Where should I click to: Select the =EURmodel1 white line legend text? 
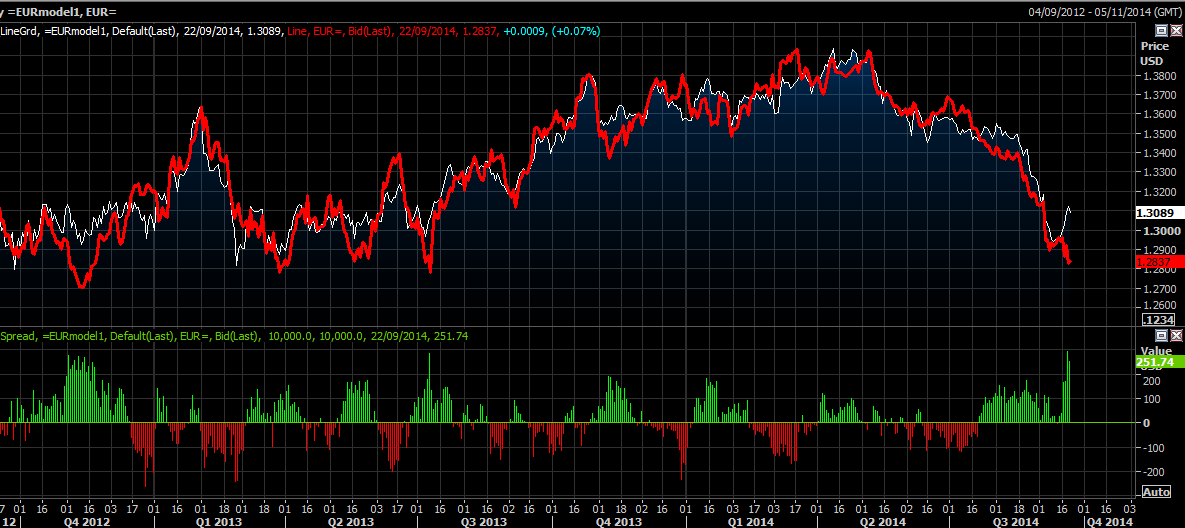[x=143, y=32]
